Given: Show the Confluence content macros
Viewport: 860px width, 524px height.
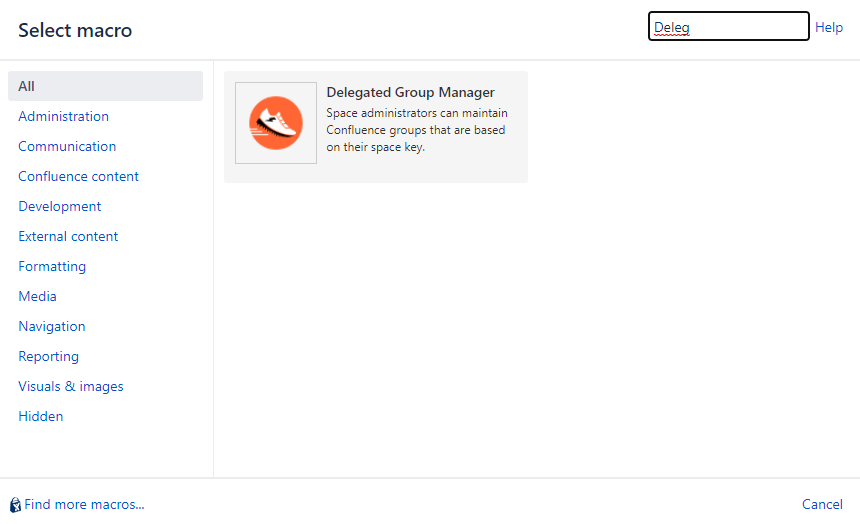Looking at the screenshot, I should 78,177.
